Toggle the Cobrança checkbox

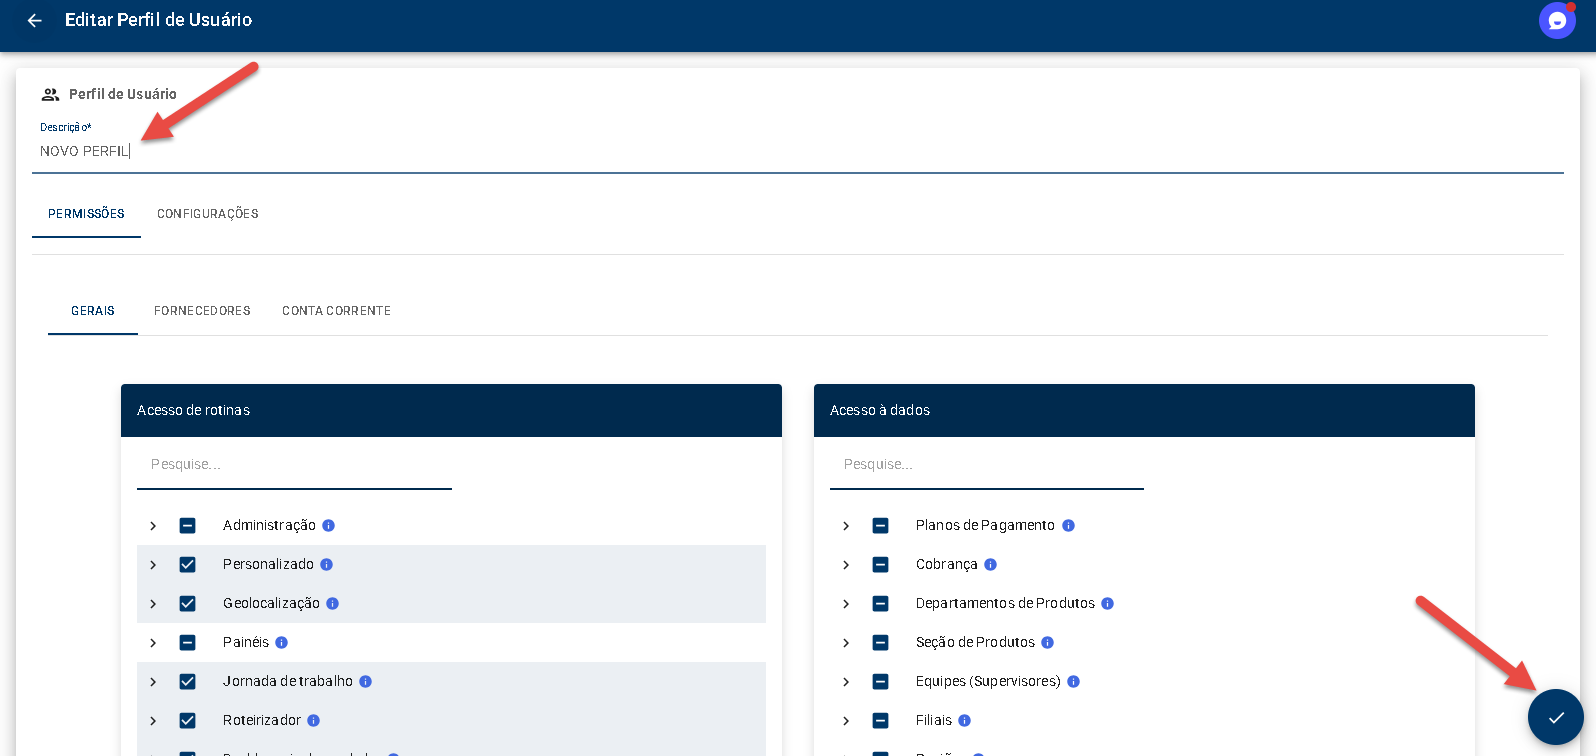880,564
